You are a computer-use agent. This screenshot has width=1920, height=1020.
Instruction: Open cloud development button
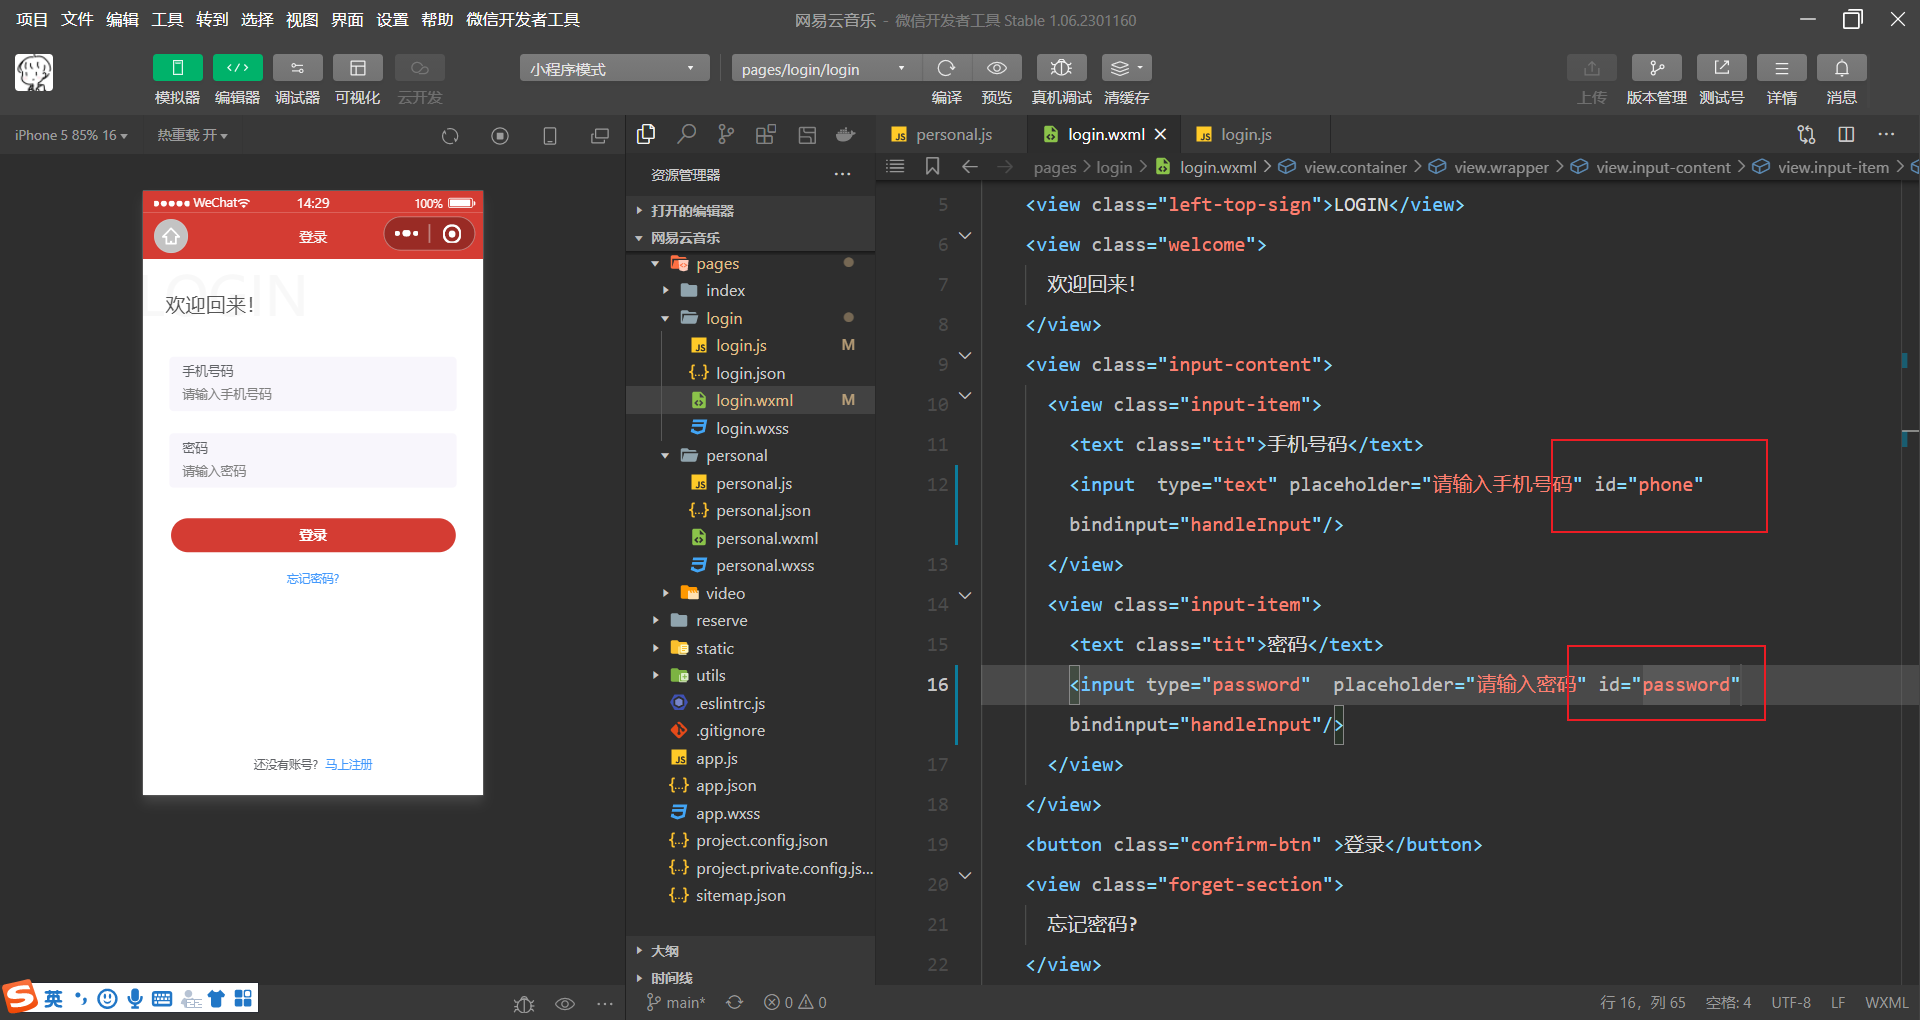420,67
